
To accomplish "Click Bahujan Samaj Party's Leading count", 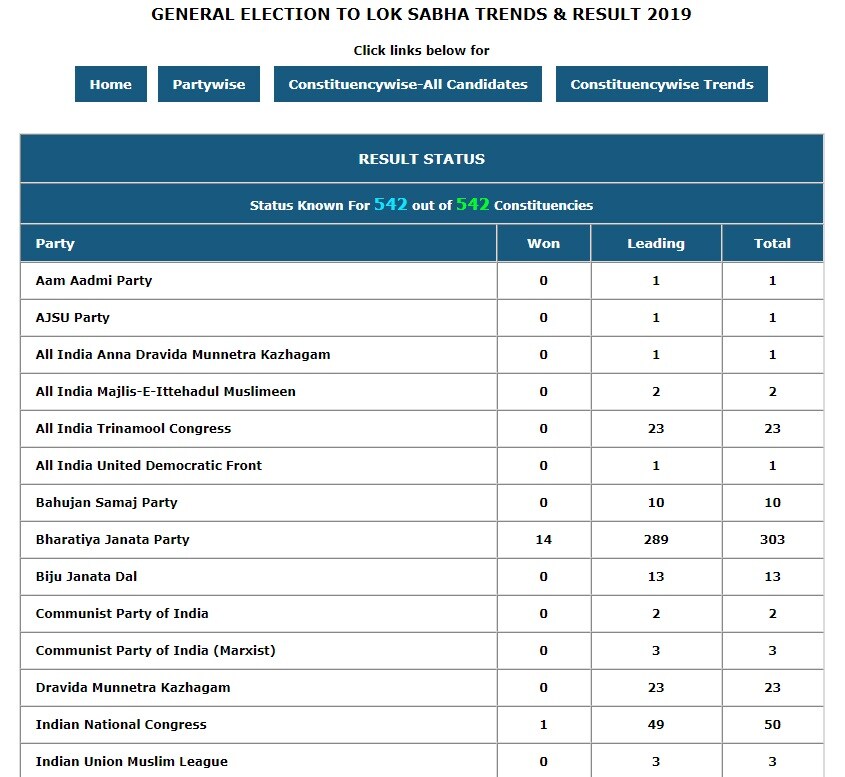I will tap(656, 503).
